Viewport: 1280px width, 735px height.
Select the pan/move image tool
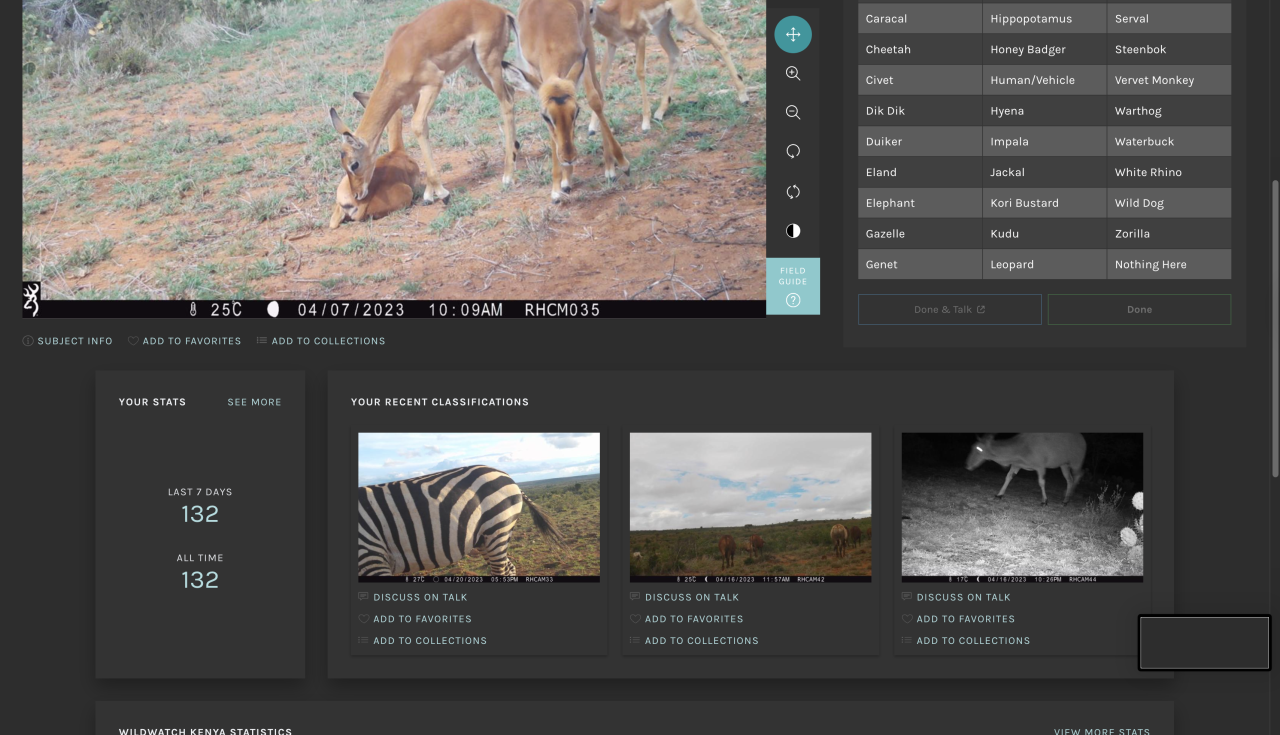coord(793,34)
